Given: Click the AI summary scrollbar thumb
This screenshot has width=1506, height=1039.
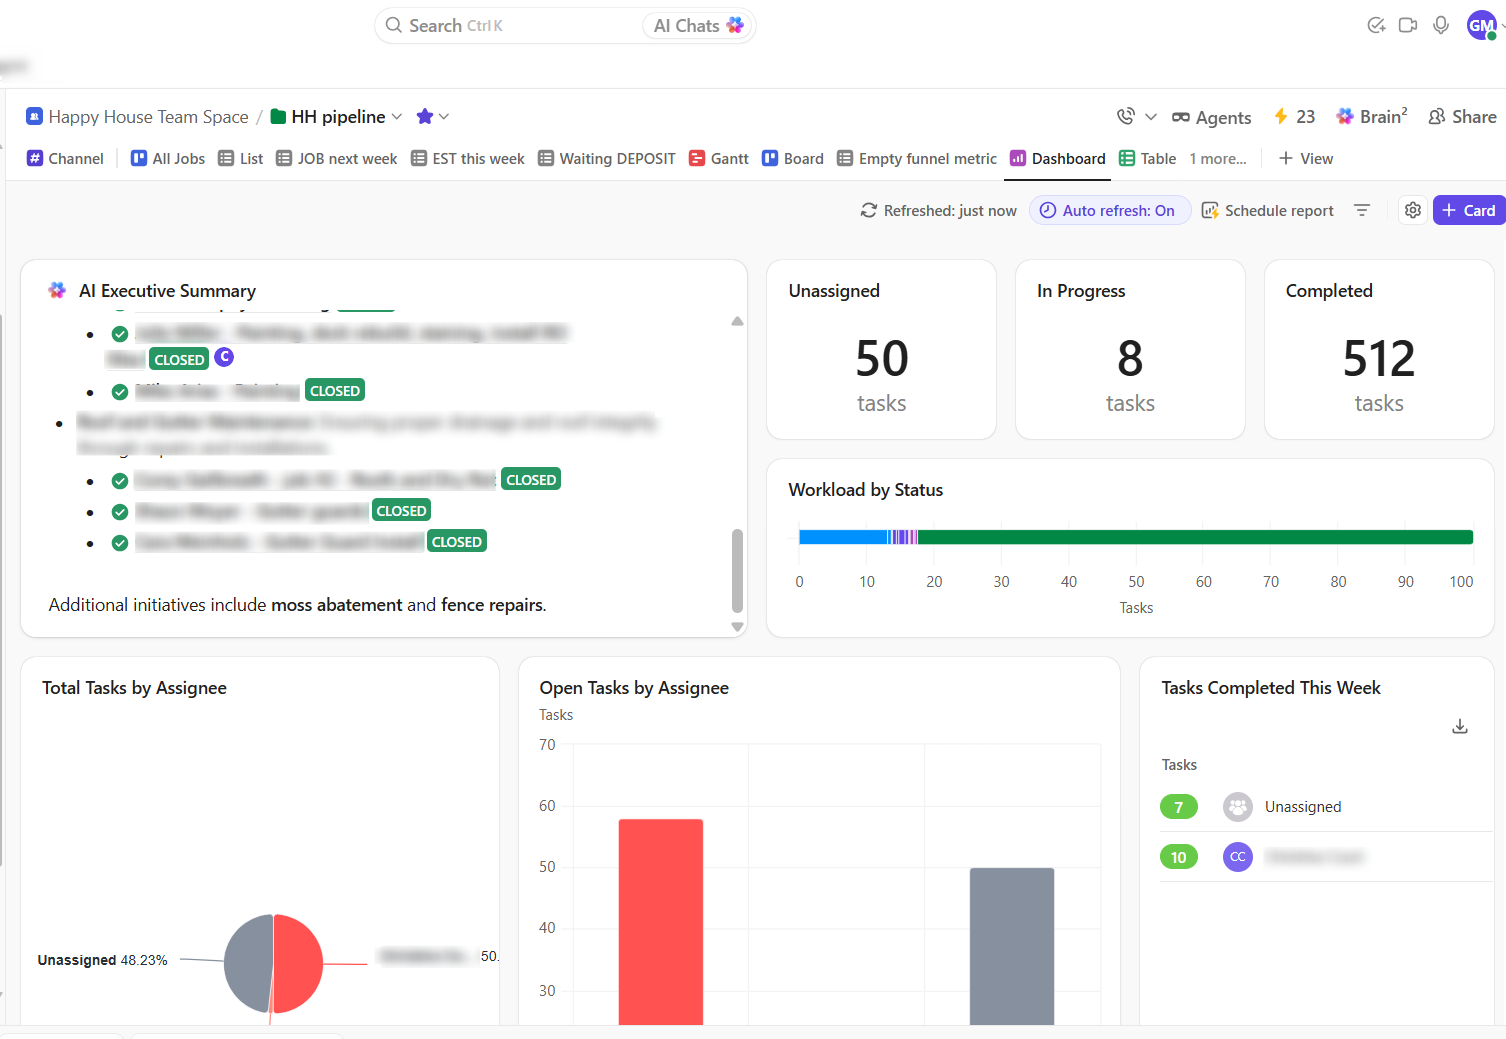Looking at the screenshot, I should [x=737, y=570].
